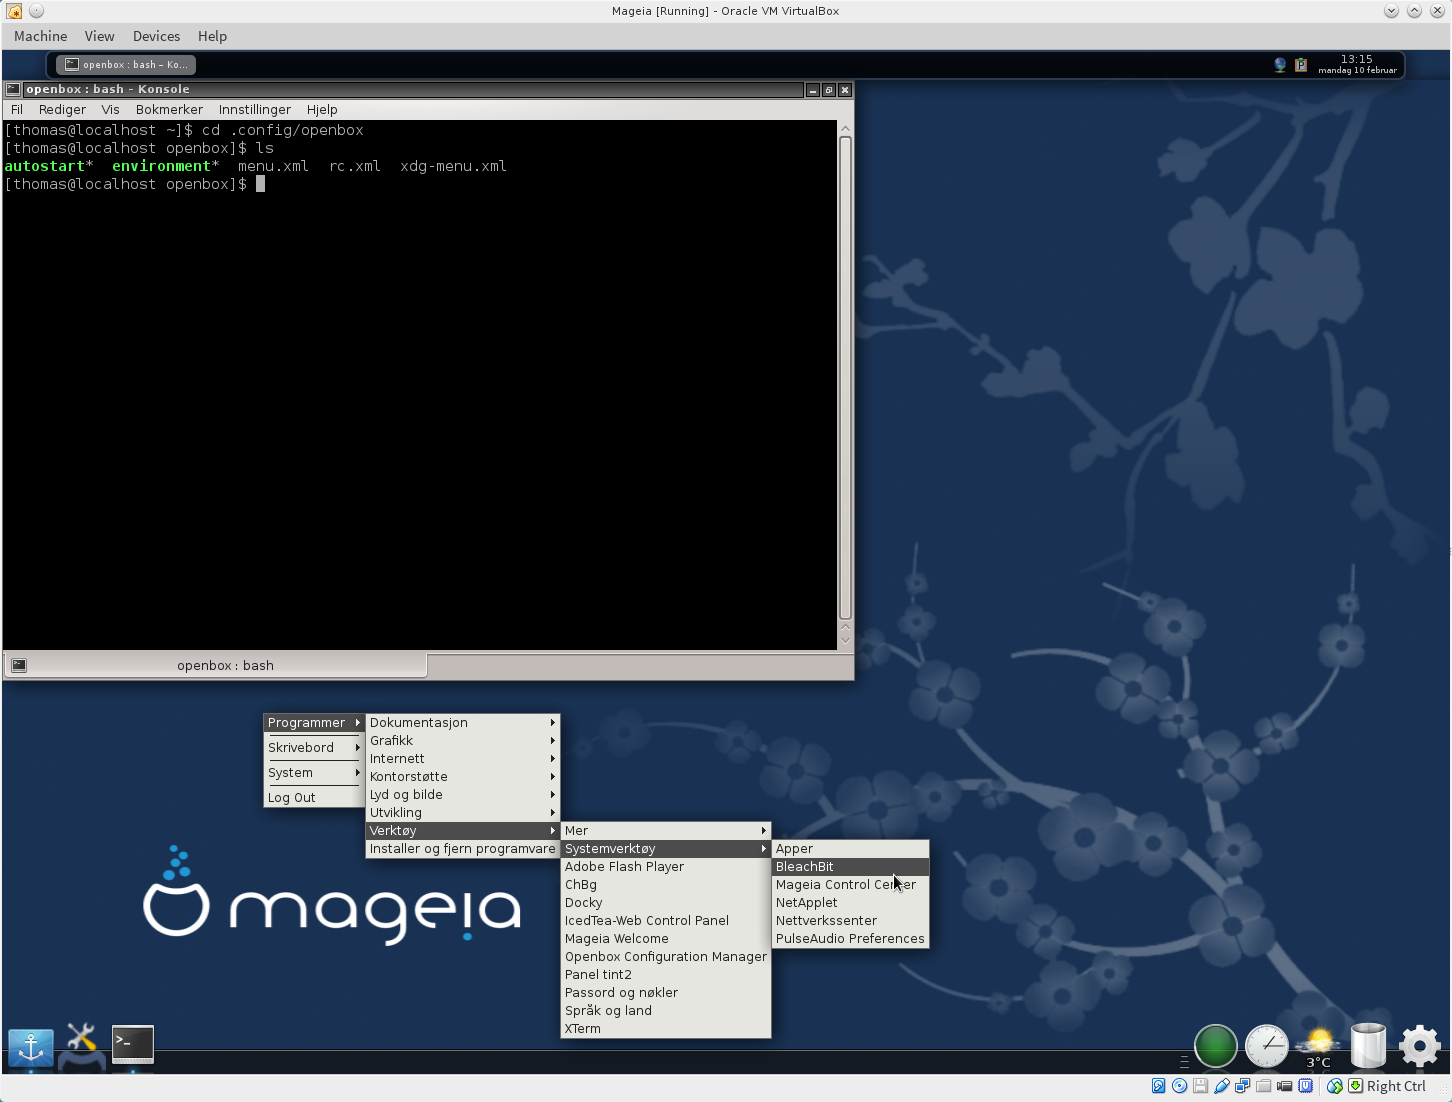1452x1102 pixels.
Task: Click Konsole scrollbar up arrow
Action: tap(845, 128)
